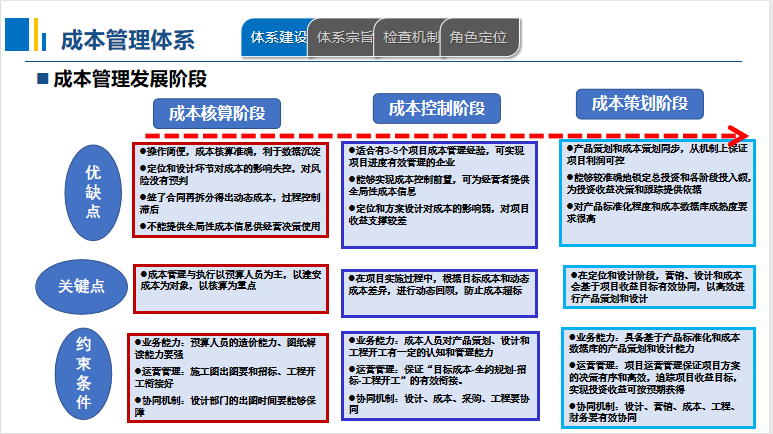
Task: Click text 不能提供全局性成本信息供经营决策使用
Action: (234, 226)
